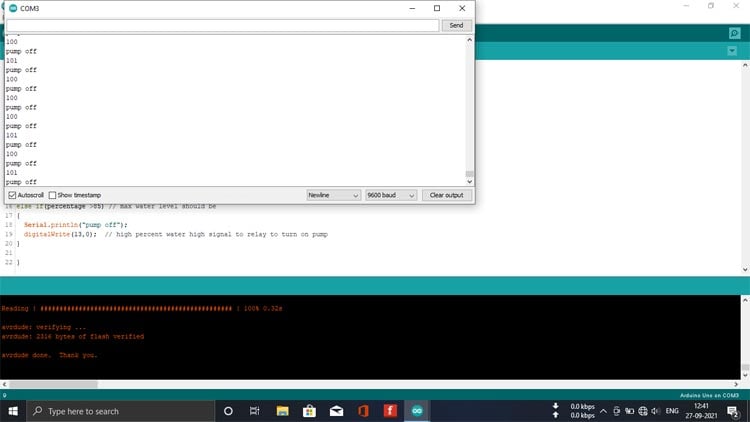Click the serial output vertical scrollbar
Screen dimensions: 750x422
tap(470, 110)
